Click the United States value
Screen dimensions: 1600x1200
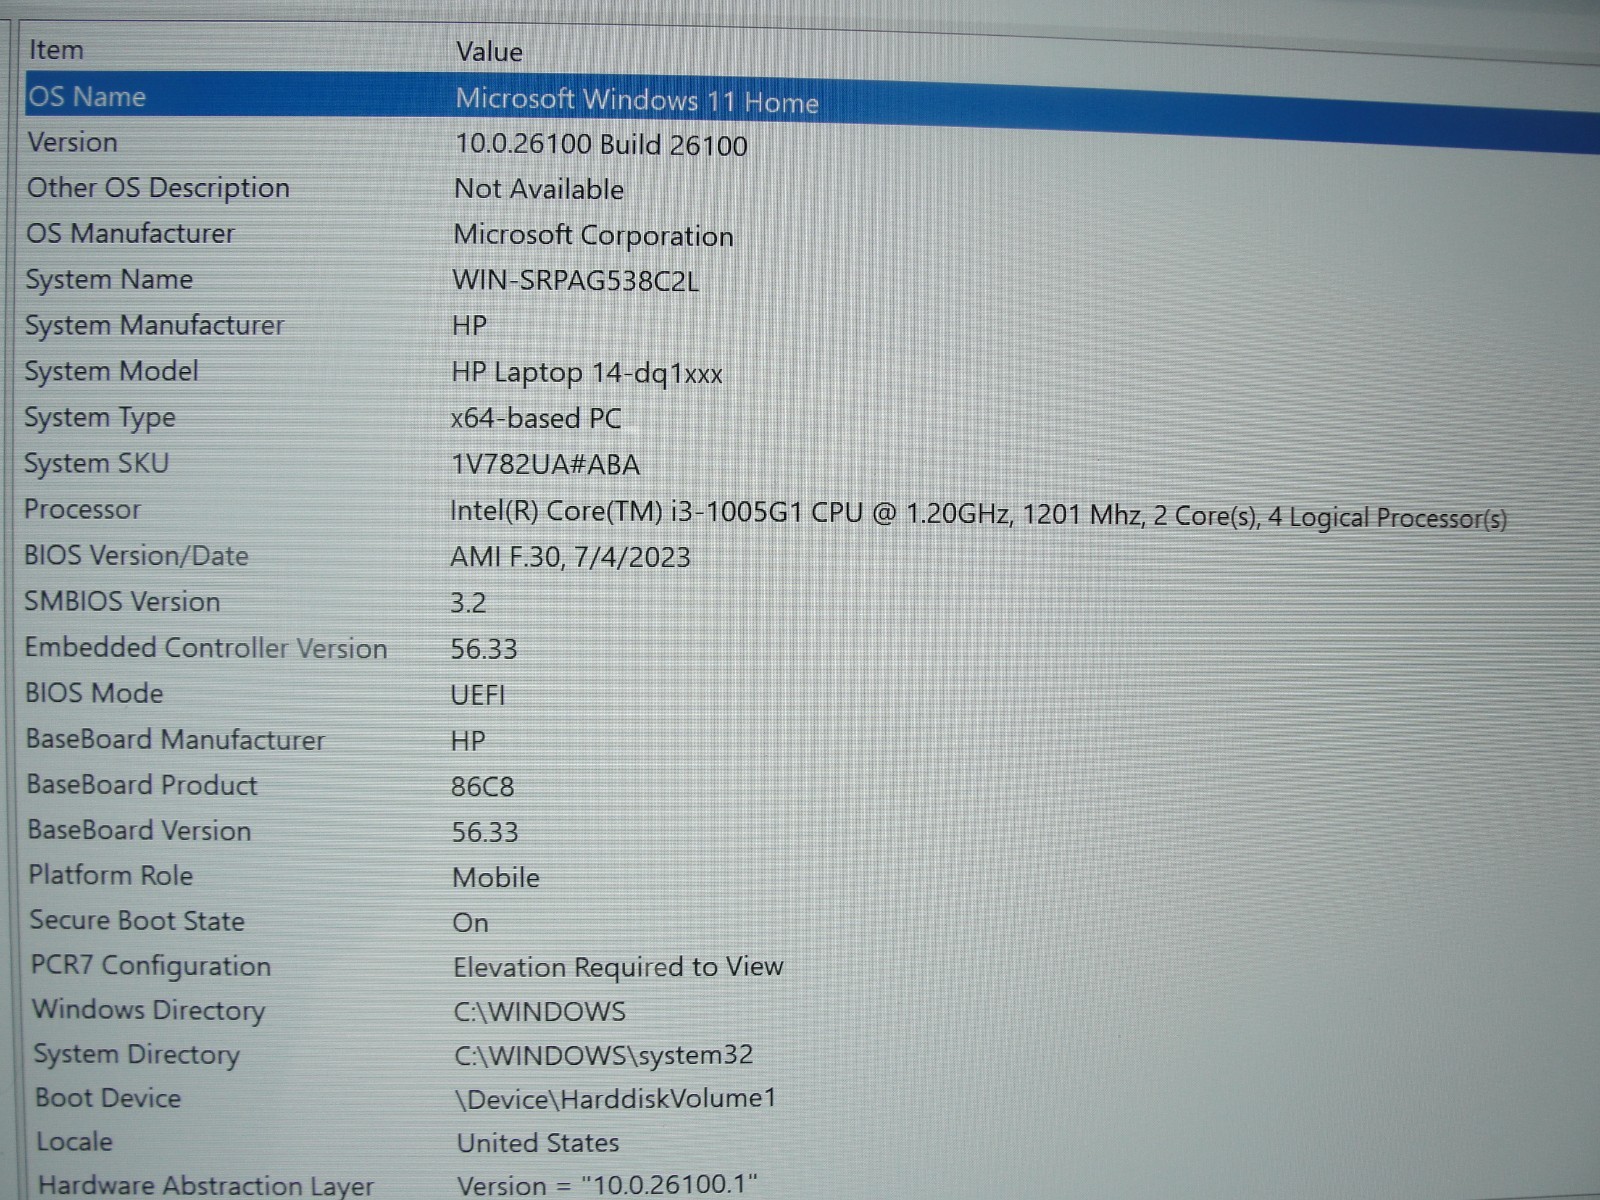538,1143
